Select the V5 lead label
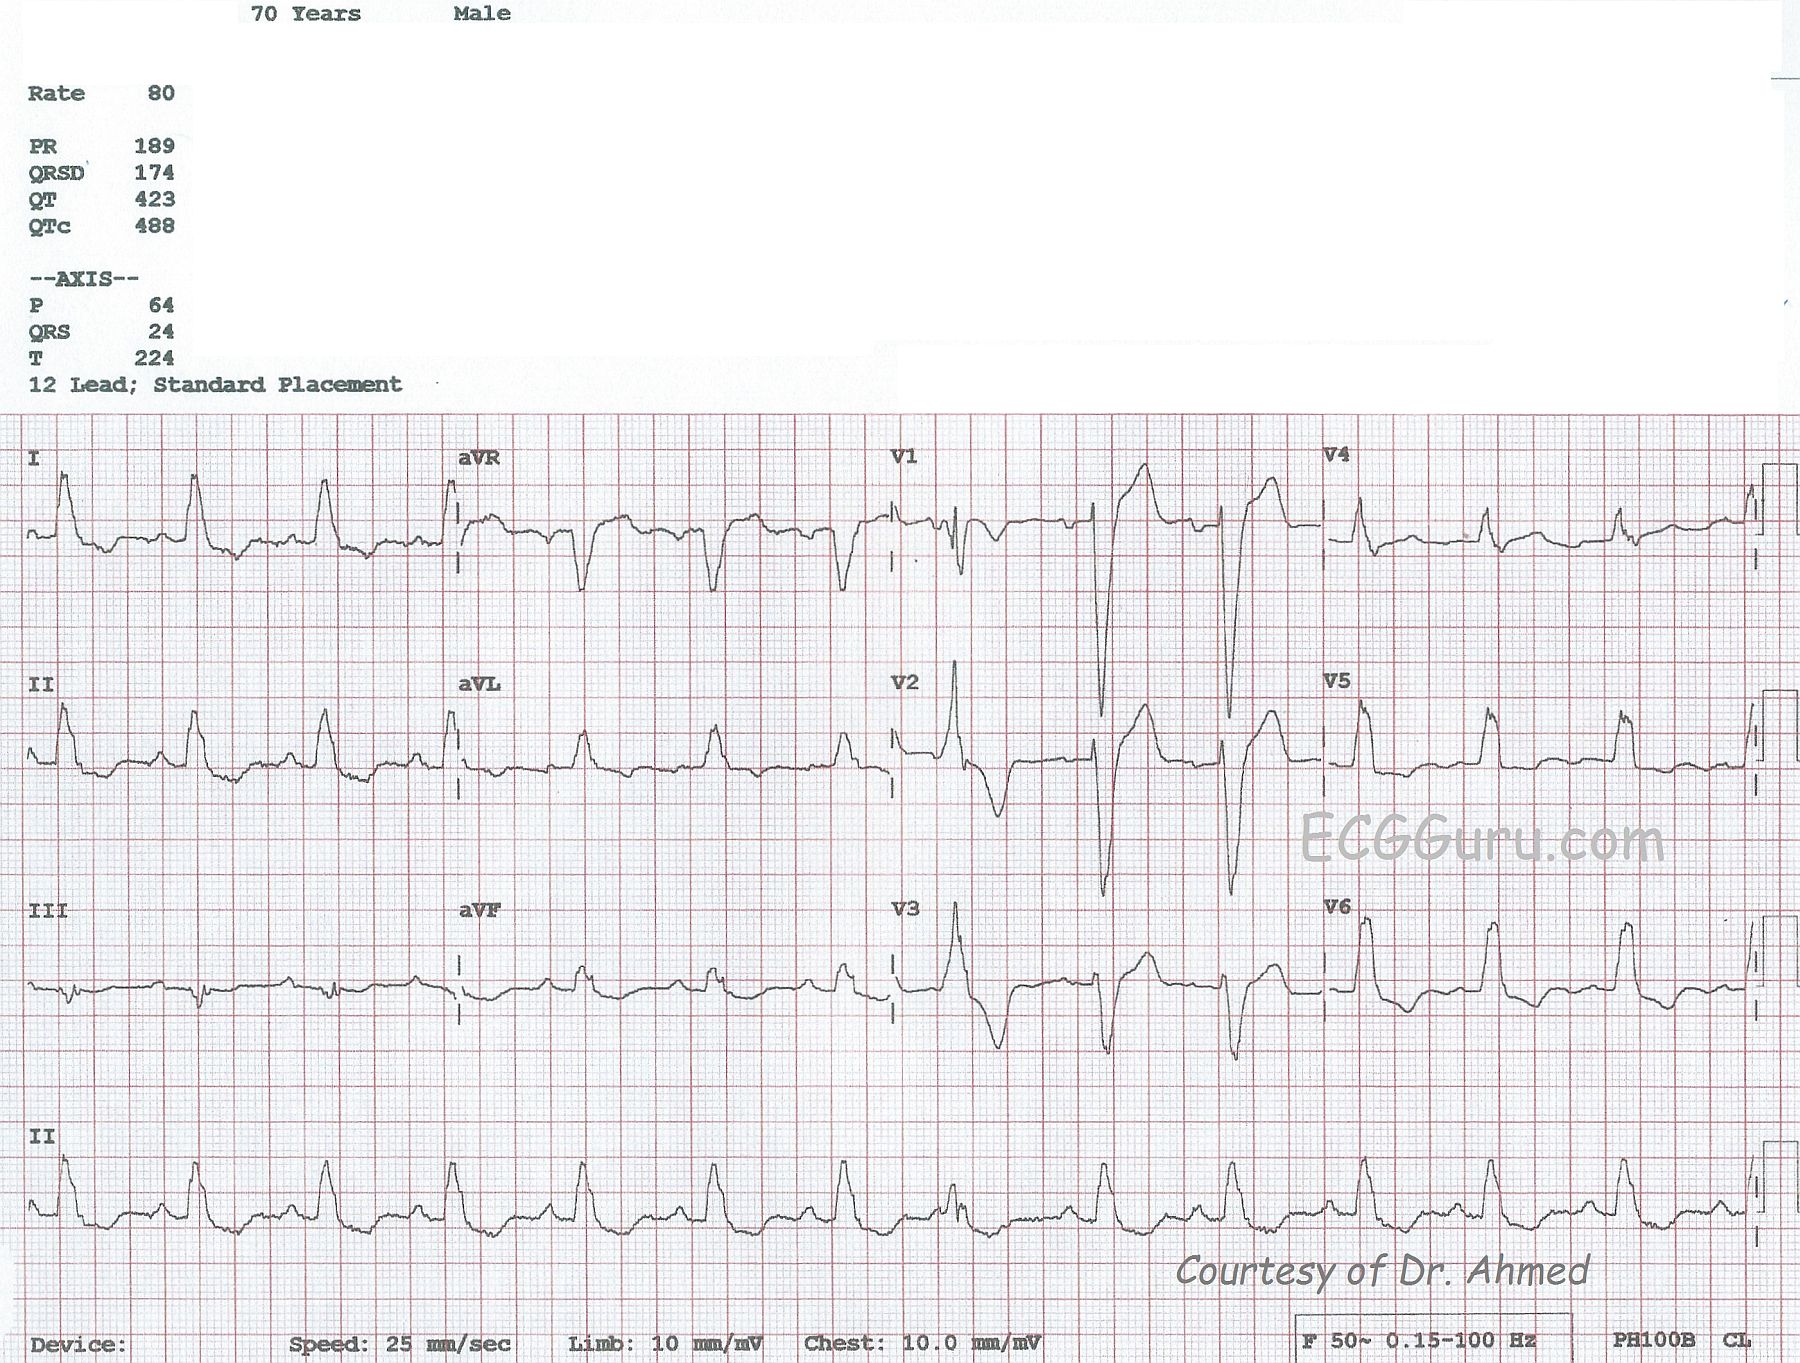Viewport: 1800px width, 1363px height. click(x=1336, y=681)
